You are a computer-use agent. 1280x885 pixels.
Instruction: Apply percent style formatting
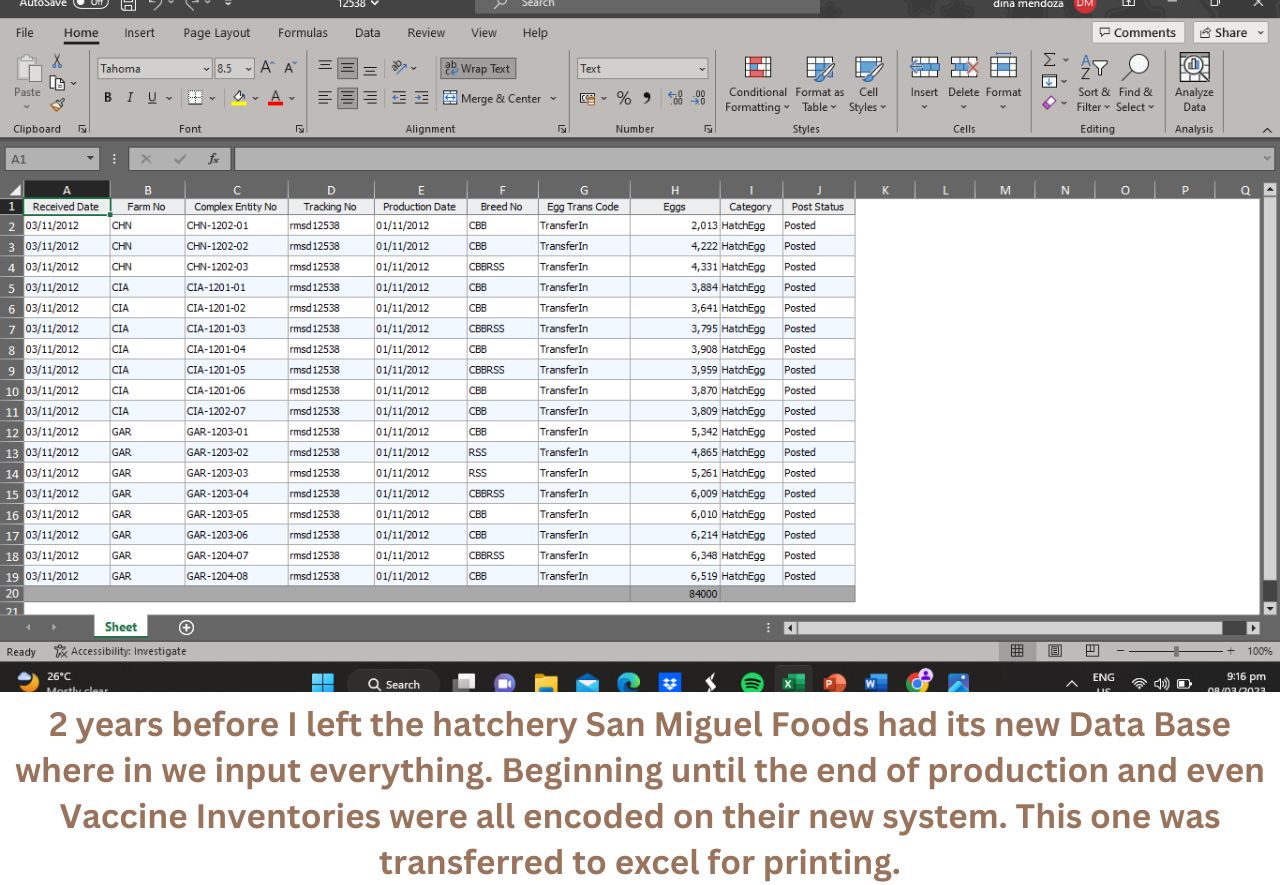pyautogui.click(x=623, y=98)
